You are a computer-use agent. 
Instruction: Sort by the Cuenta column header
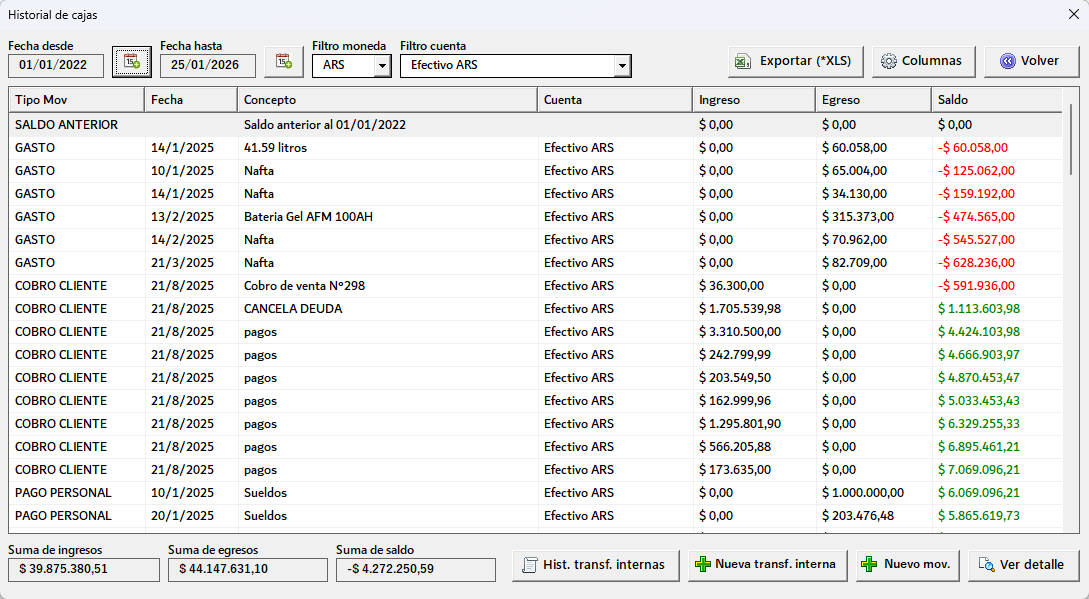click(x=615, y=100)
